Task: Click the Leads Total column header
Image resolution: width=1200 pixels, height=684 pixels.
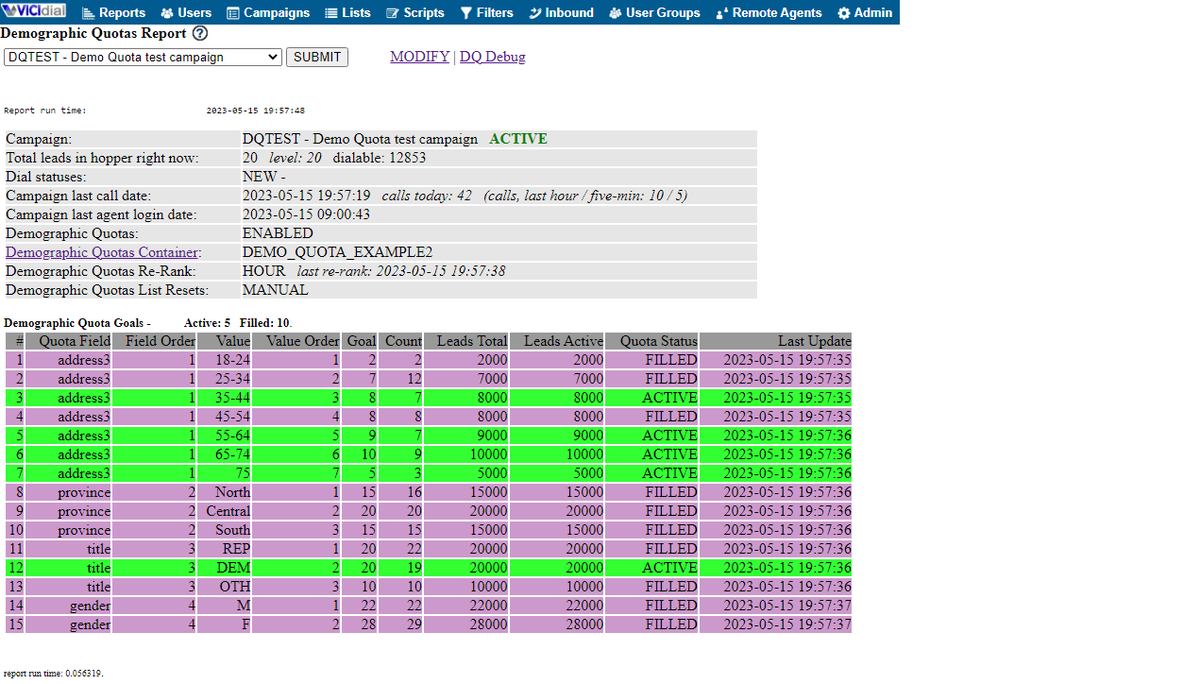Action: [x=466, y=341]
